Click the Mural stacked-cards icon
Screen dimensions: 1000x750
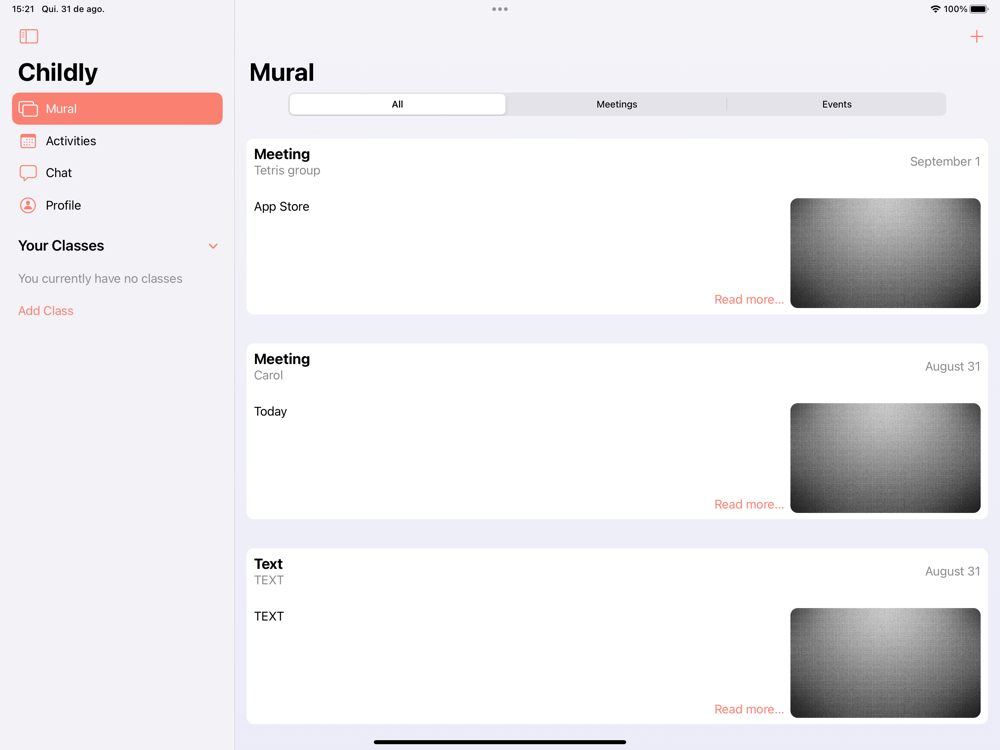(28, 109)
